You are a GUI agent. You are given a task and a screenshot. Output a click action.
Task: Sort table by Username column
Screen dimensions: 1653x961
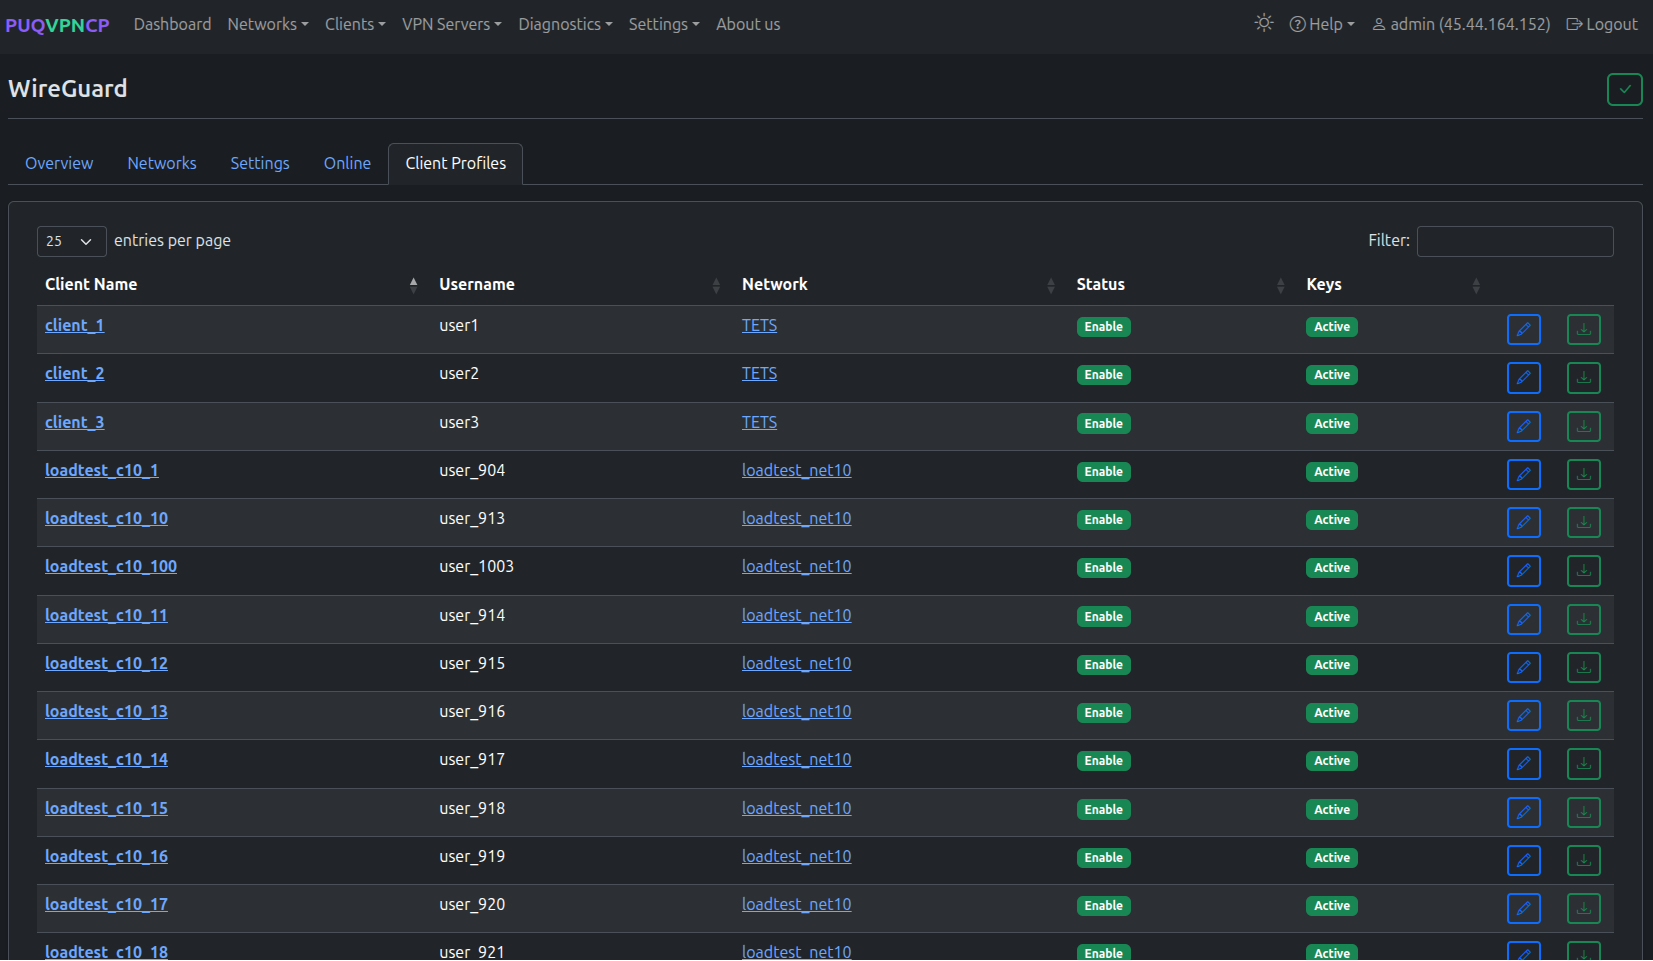pyautogui.click(x=580, y=285)
